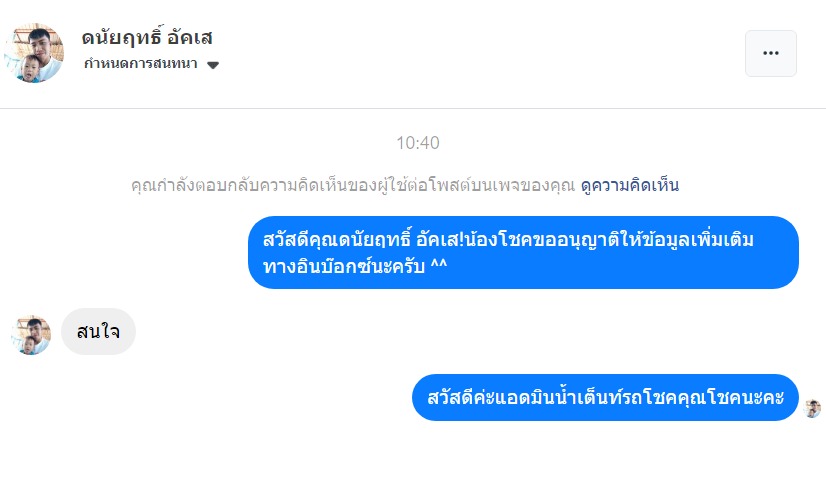Click the gray notice text คุณกำลังตอบกลับความคิดเห็น
Screen dimensions: 826x481
tap(354, 185)
